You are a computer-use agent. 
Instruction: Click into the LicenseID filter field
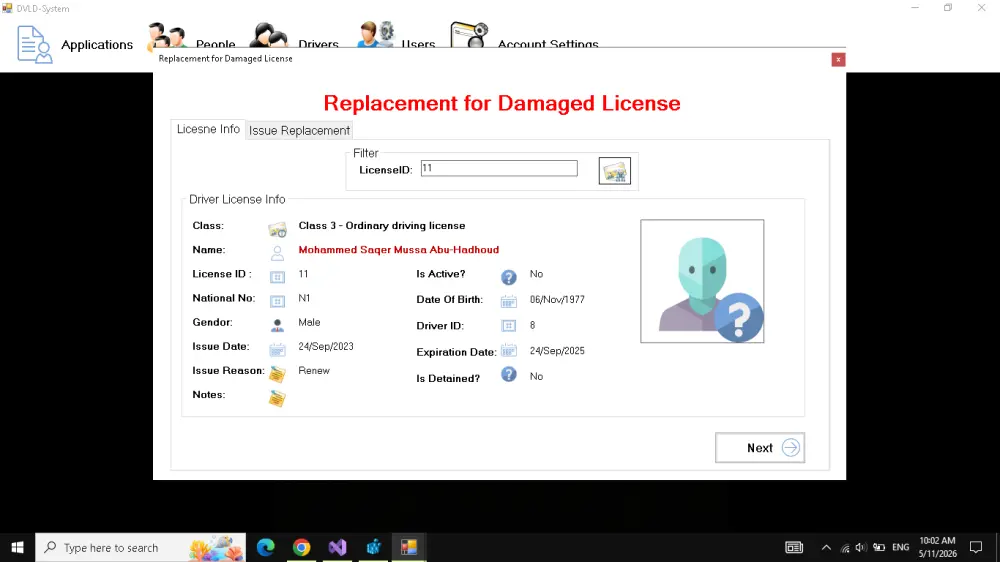(499, 168)
